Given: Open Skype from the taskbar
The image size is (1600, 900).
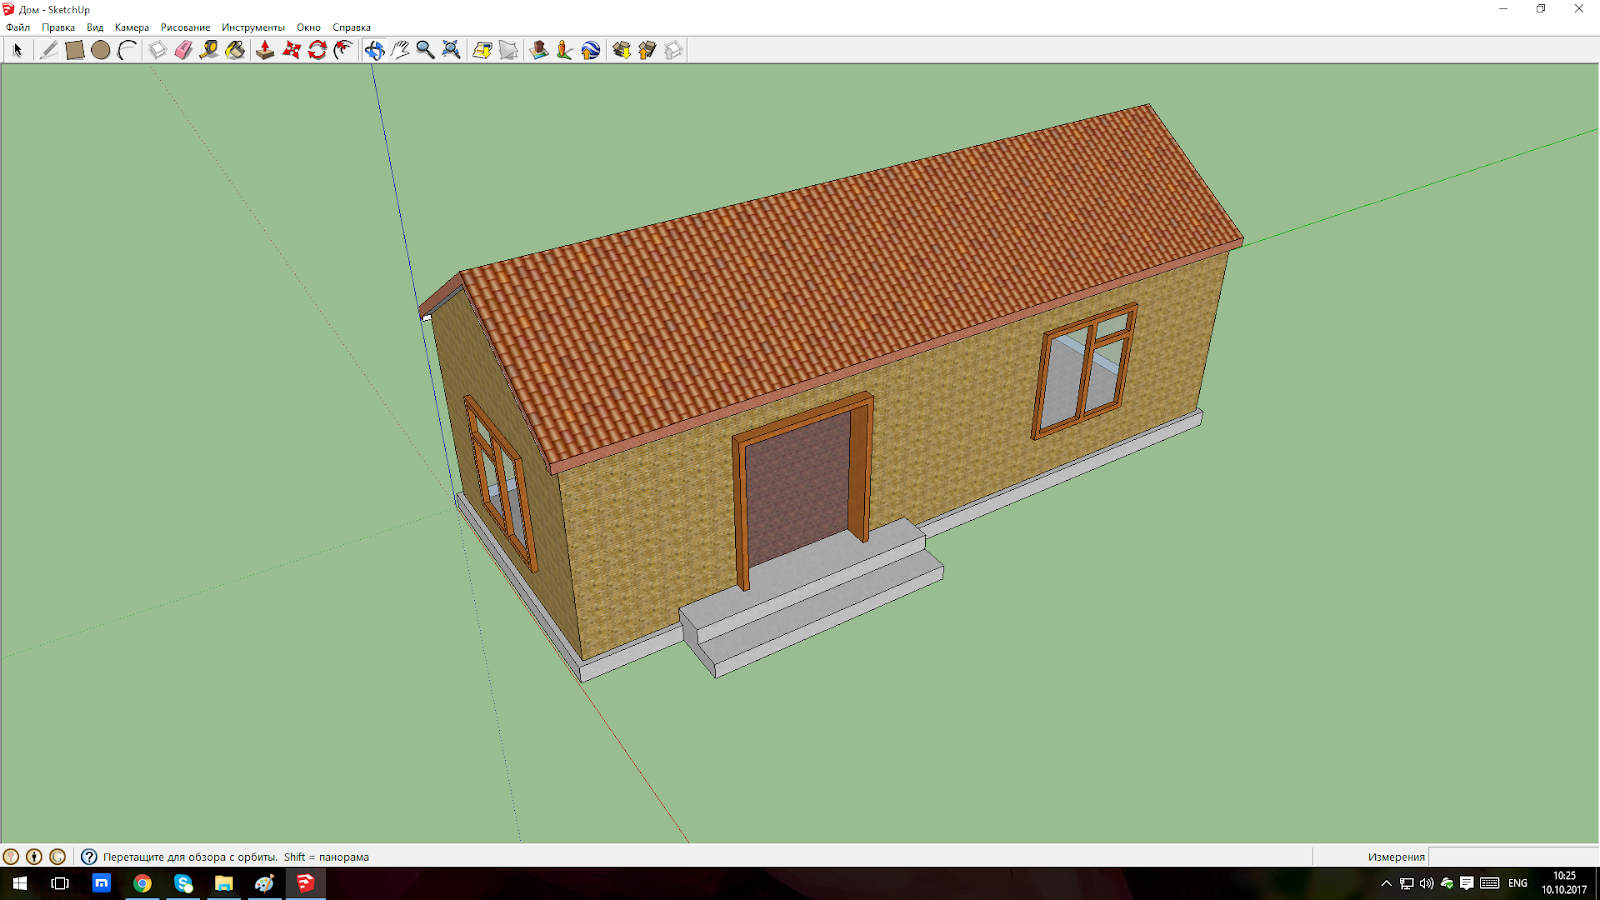Looking at the screenshot, I should point(183,883).
